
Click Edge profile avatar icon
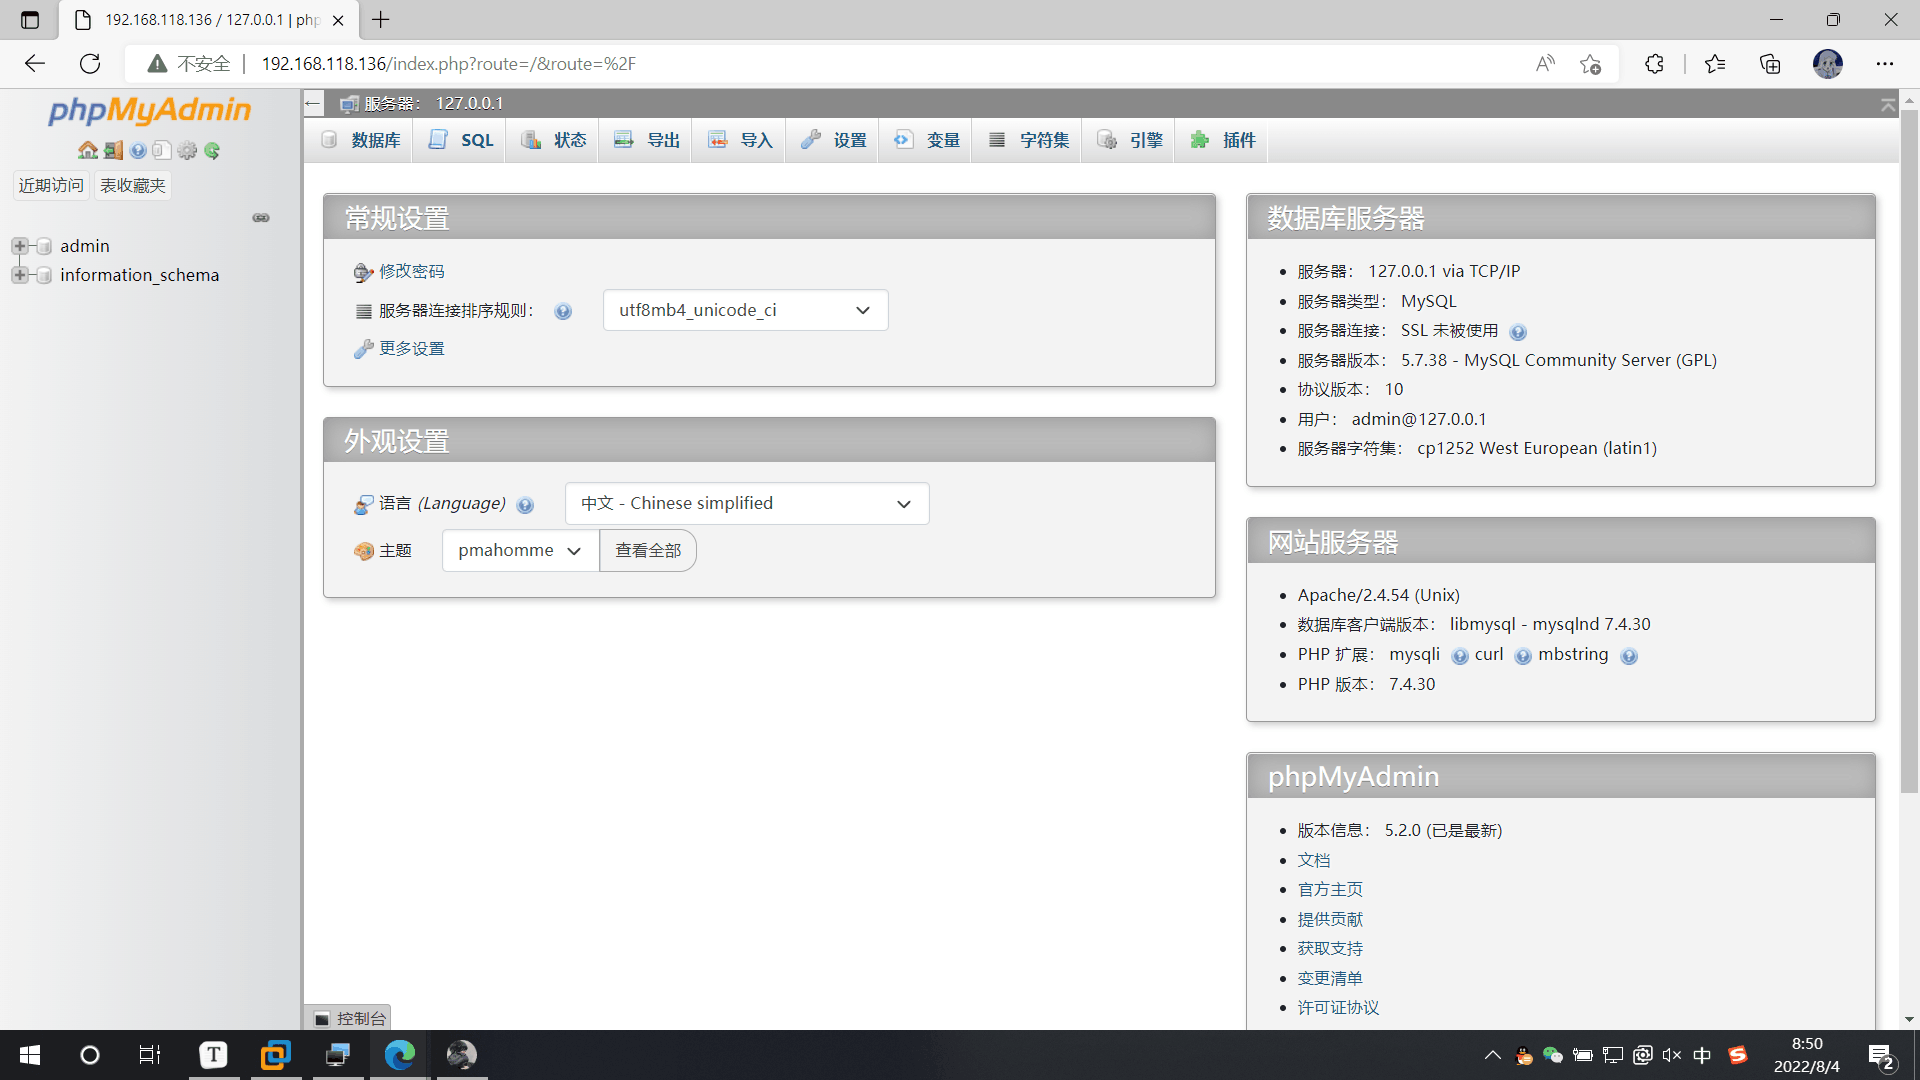point(1828,64)
